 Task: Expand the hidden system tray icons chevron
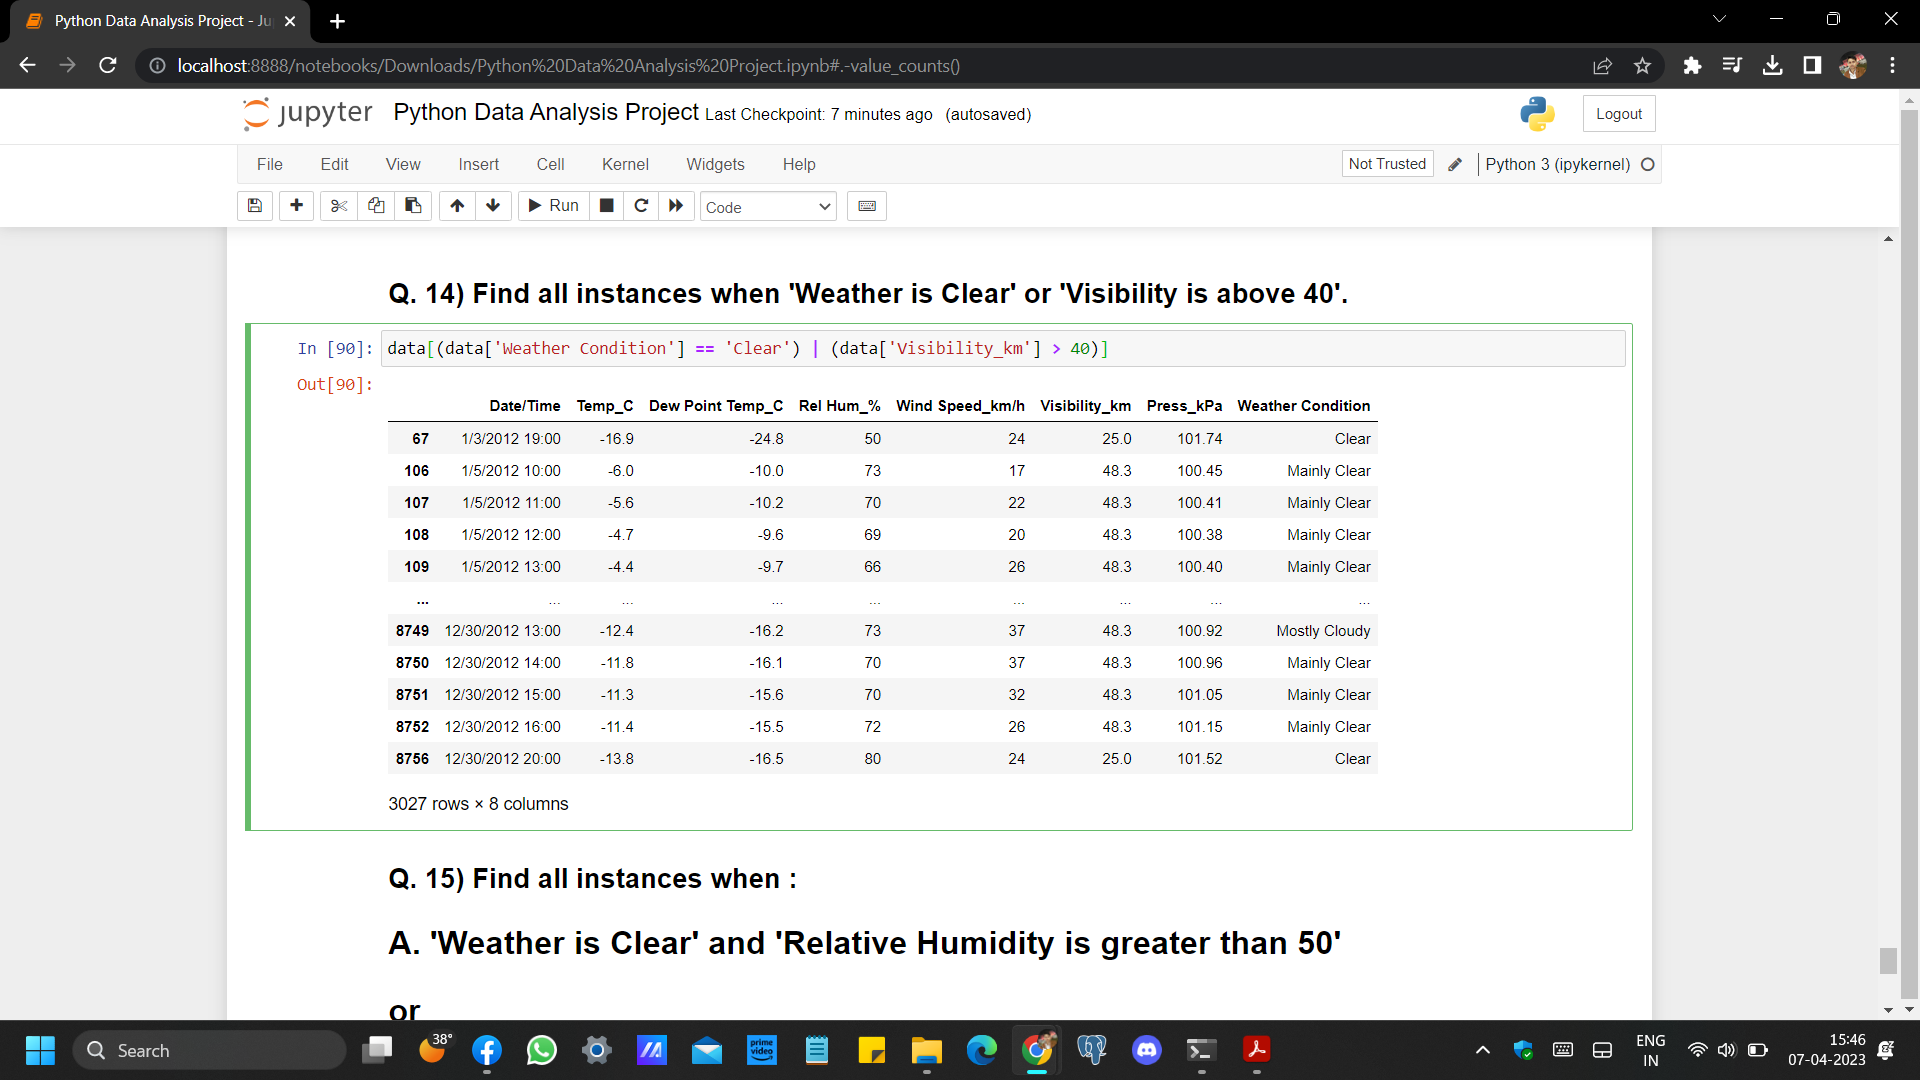(x=1483, y=1050)
